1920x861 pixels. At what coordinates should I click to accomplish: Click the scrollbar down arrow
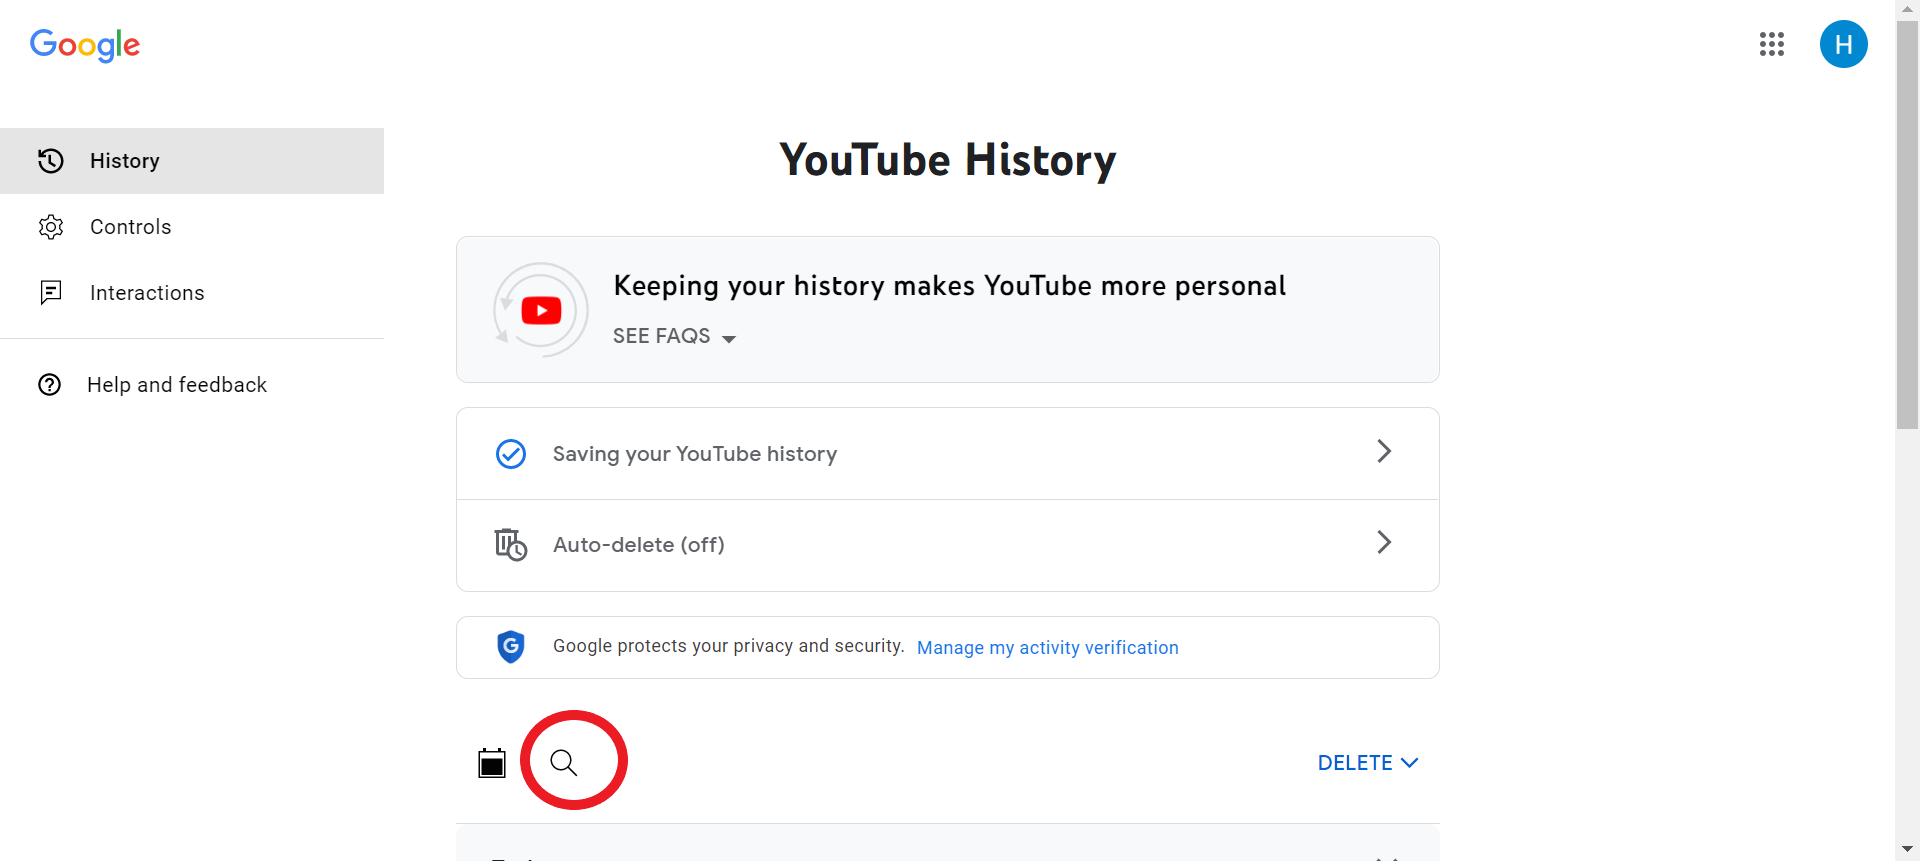coord(1907,850)
